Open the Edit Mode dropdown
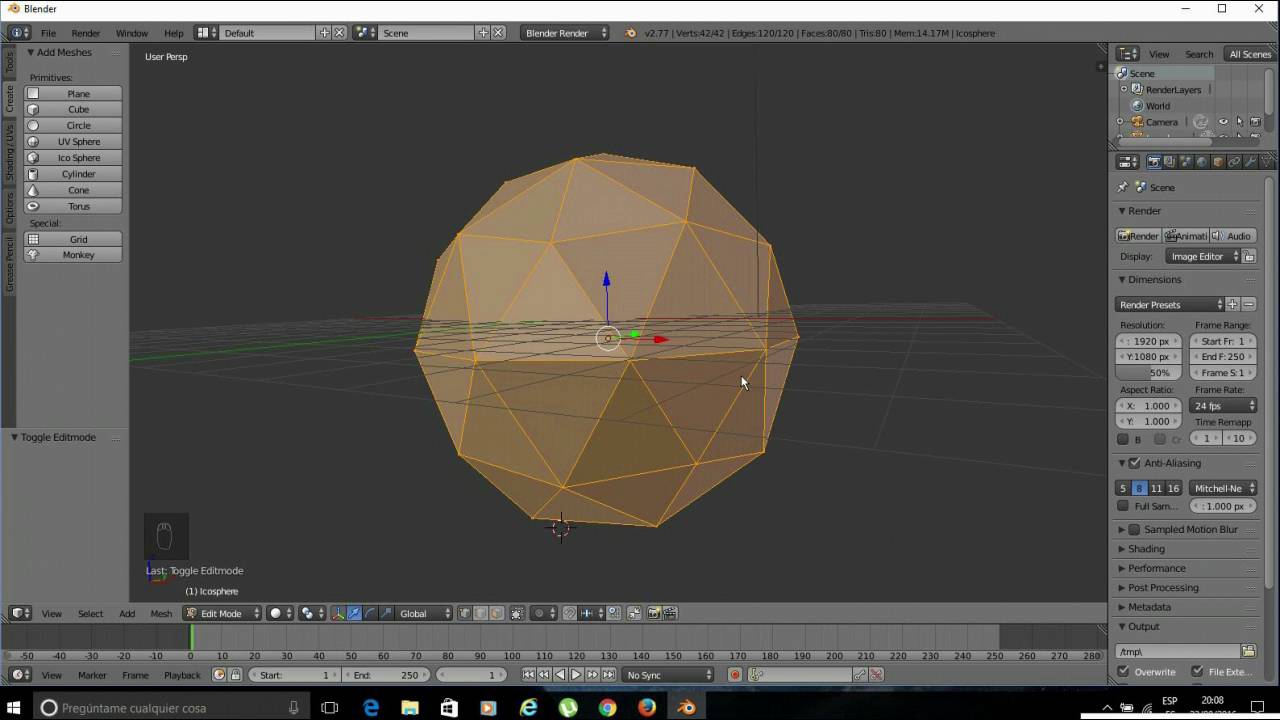The image size is (1280, 720). pyautogui.click(x=222, y=613)
